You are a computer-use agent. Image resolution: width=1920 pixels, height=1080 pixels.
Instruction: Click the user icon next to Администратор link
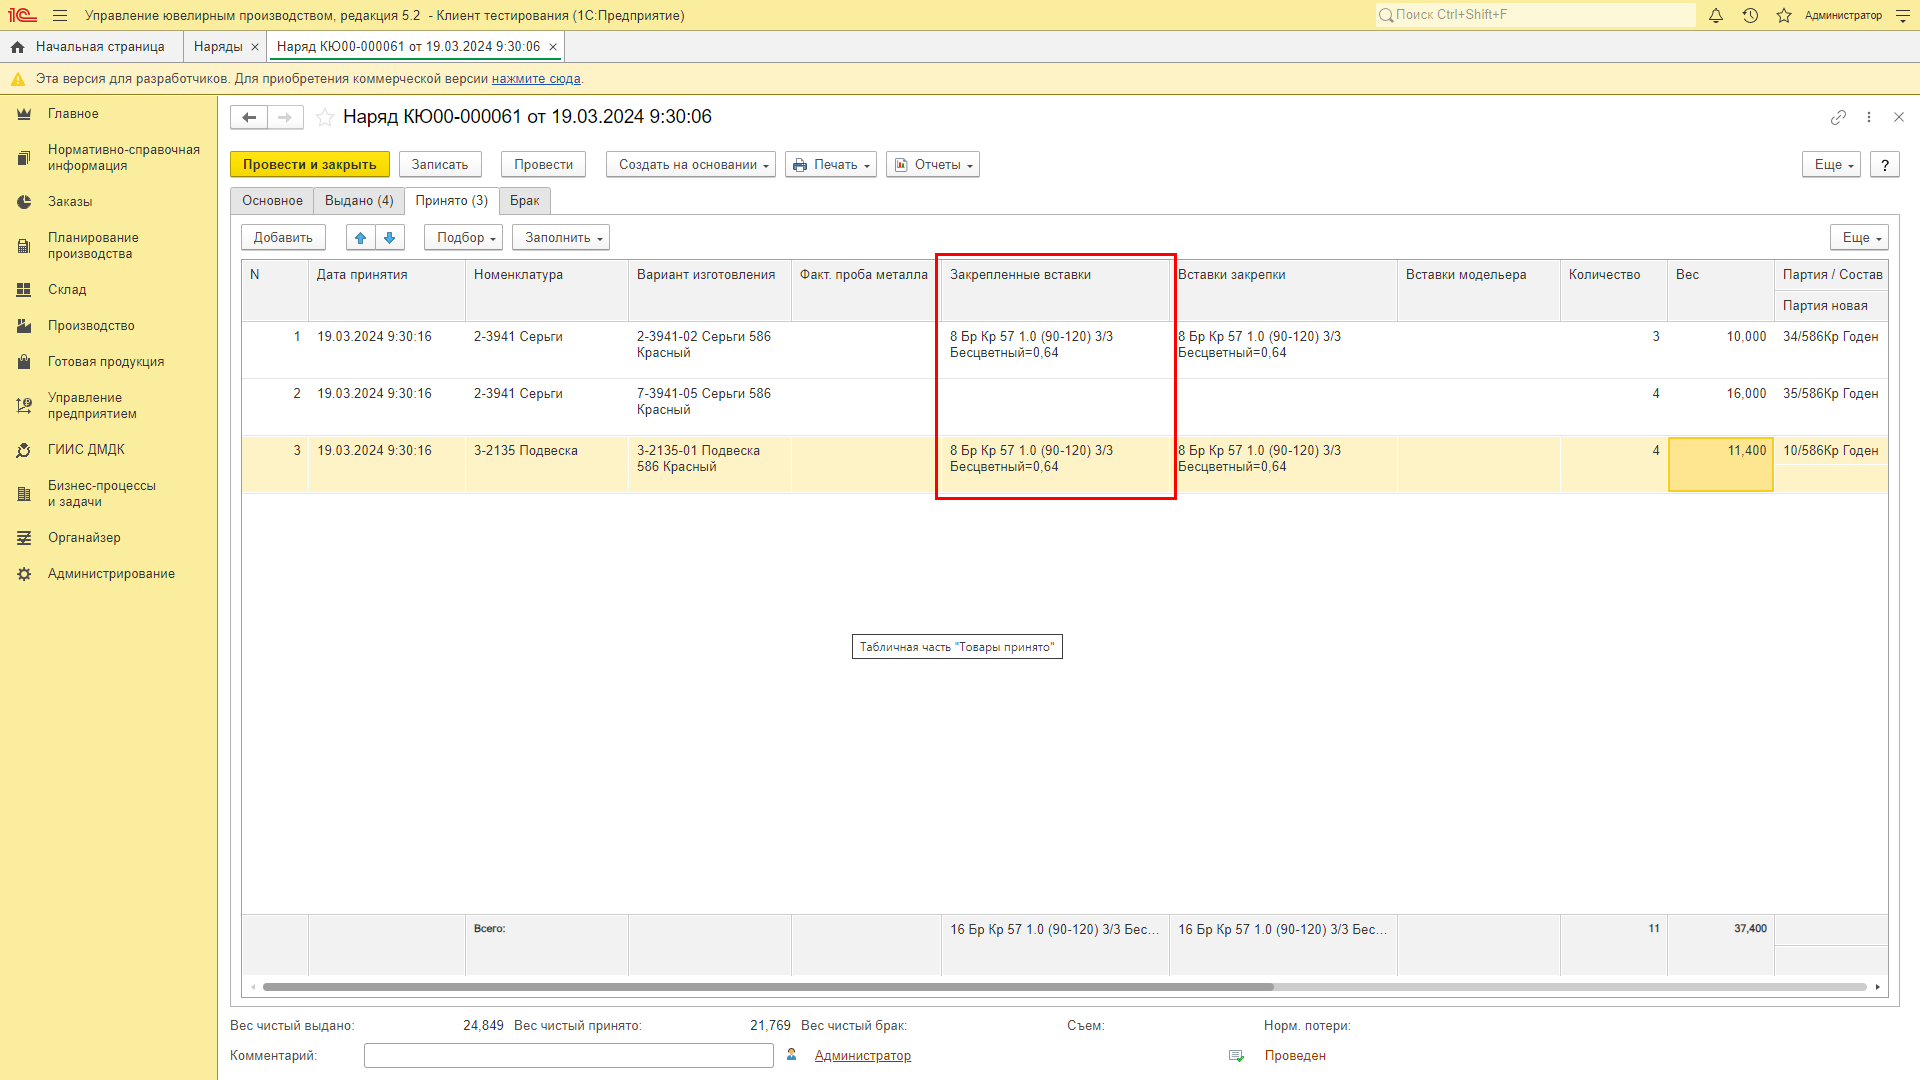pos(791,1055)
